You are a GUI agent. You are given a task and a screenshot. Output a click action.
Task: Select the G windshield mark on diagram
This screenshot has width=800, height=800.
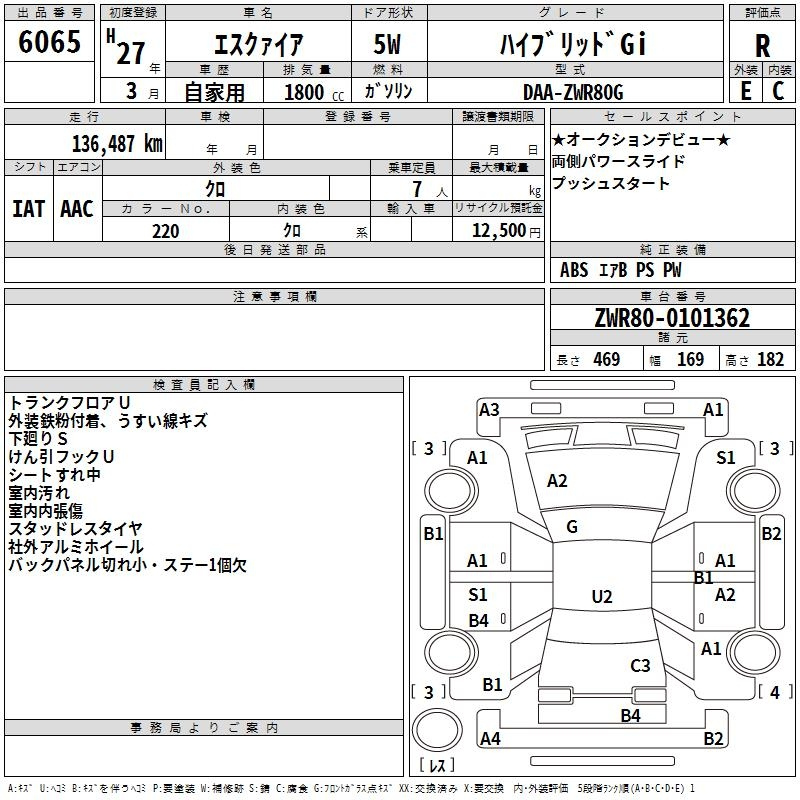click(x=572, y=526)
